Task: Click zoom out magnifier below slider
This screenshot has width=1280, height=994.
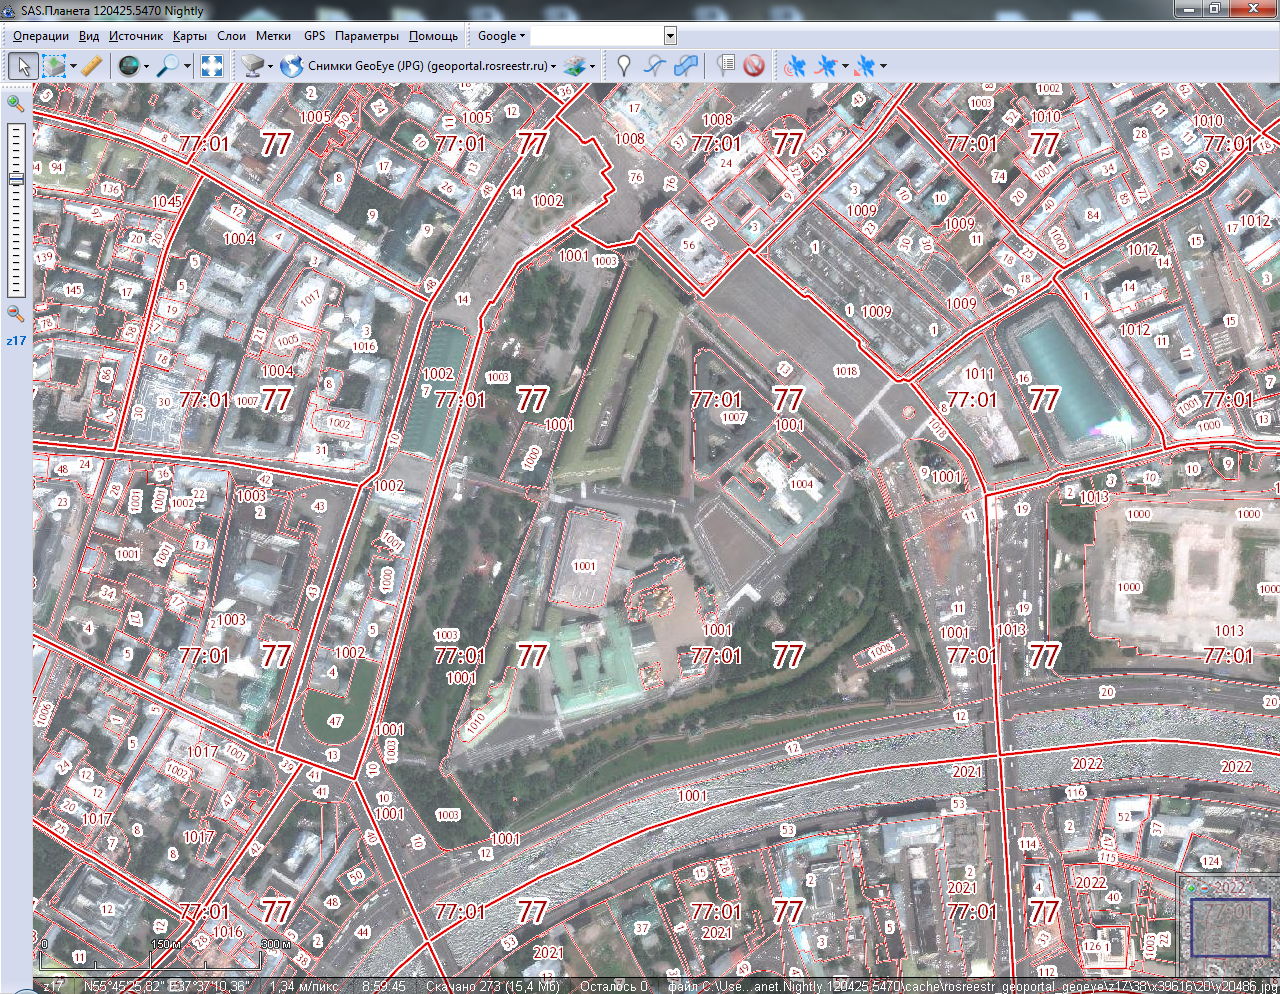Action: [x=15, y=314]
